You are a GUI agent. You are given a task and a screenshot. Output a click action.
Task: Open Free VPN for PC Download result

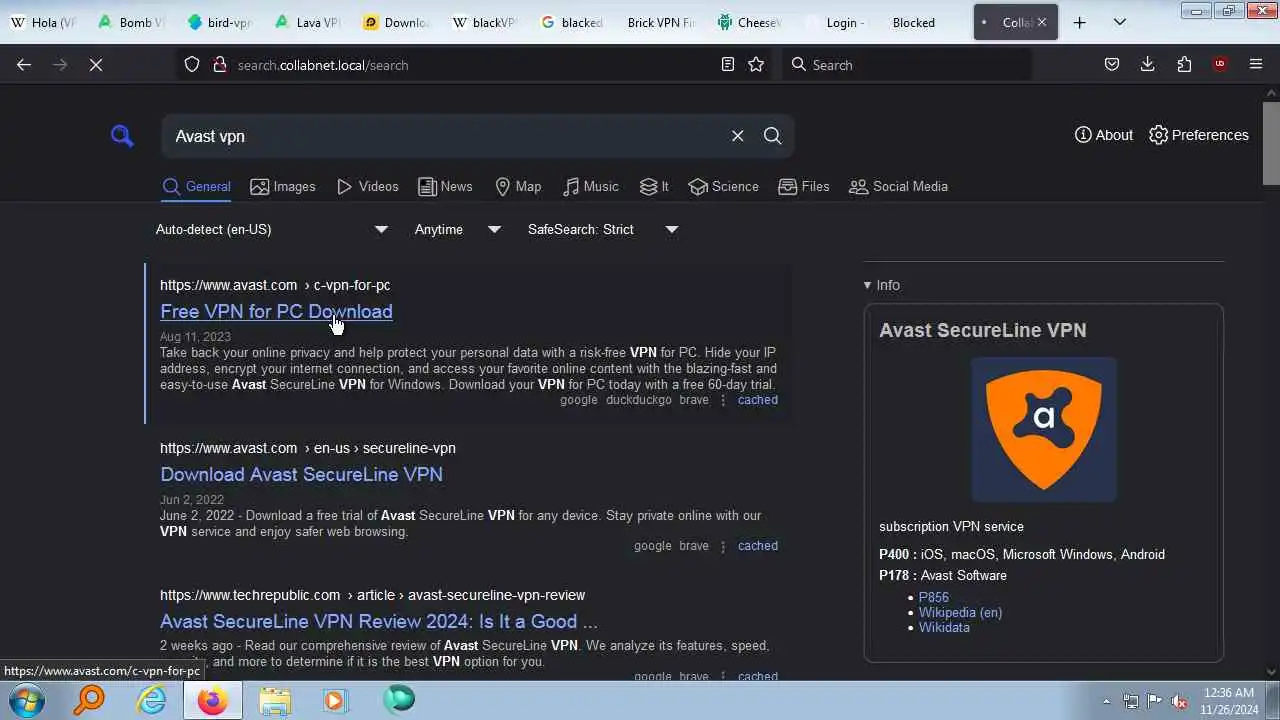pyautogui.click(x=276, y=311)
